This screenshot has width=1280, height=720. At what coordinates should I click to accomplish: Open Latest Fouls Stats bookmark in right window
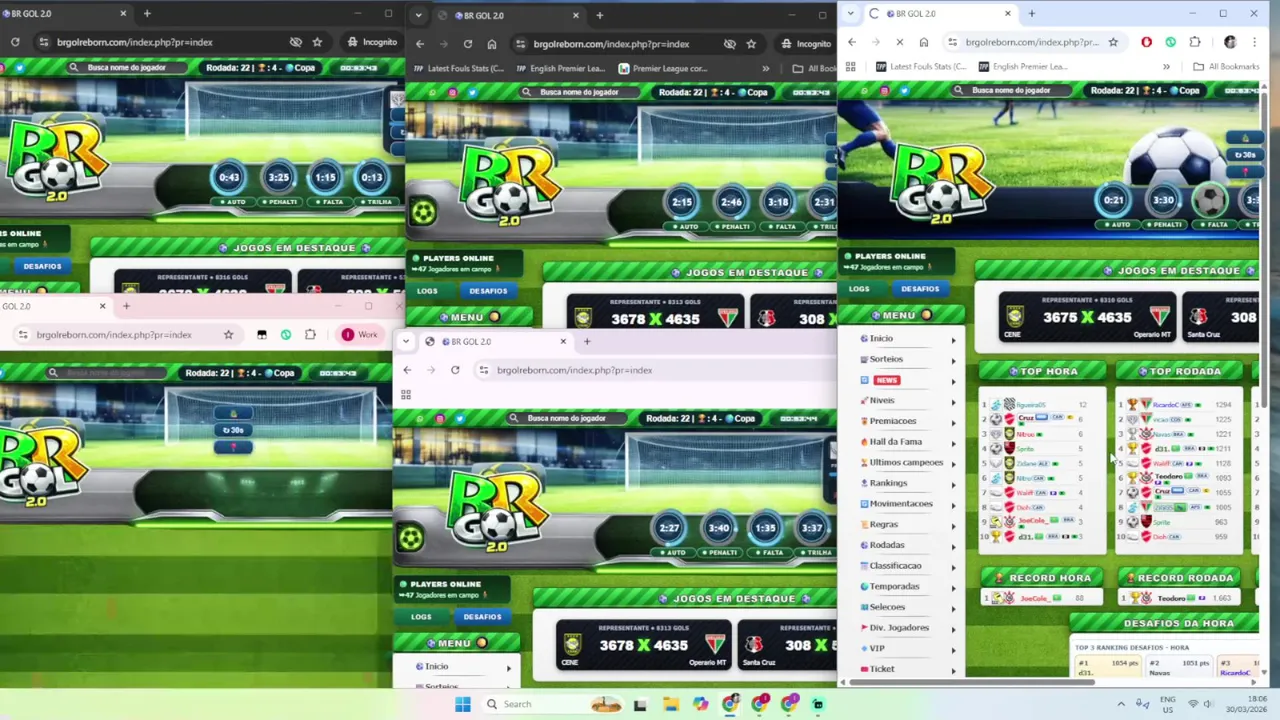coord(920,67)
